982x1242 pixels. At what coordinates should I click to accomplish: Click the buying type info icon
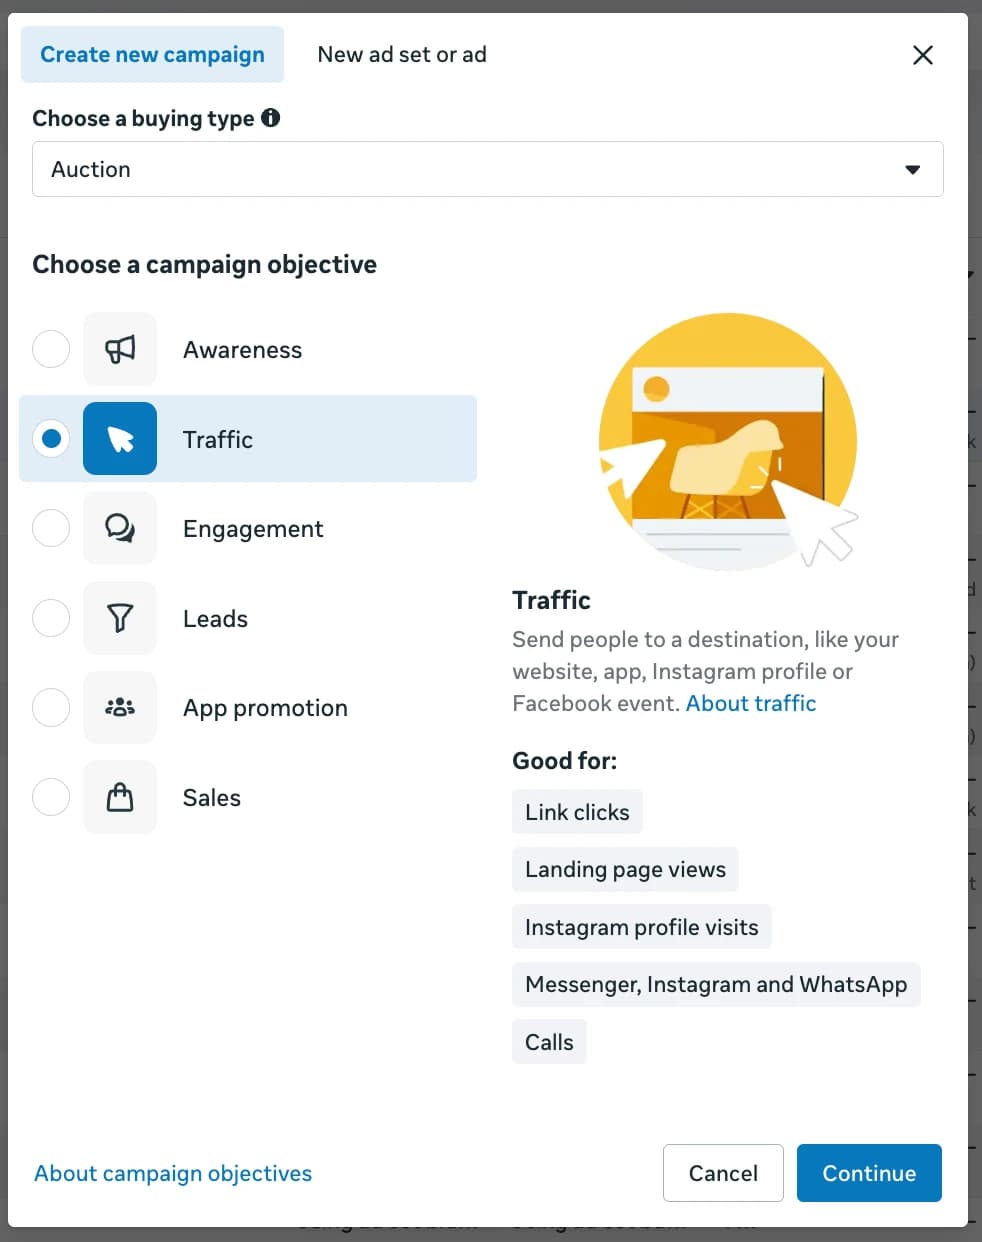(271, 118)
